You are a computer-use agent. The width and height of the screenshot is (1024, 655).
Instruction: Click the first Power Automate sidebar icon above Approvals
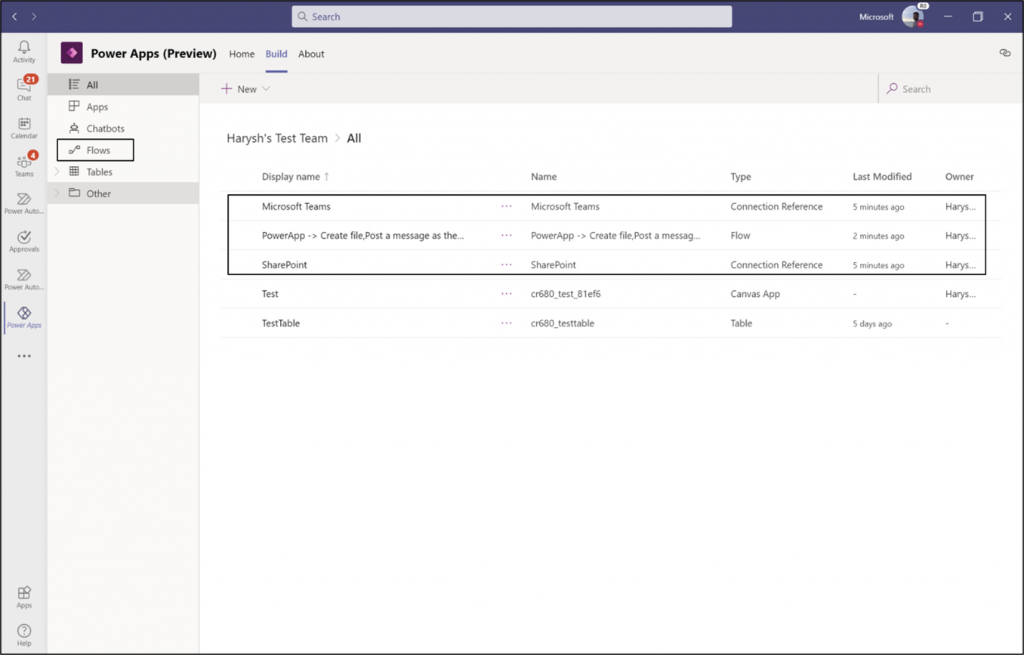[24, 202]
